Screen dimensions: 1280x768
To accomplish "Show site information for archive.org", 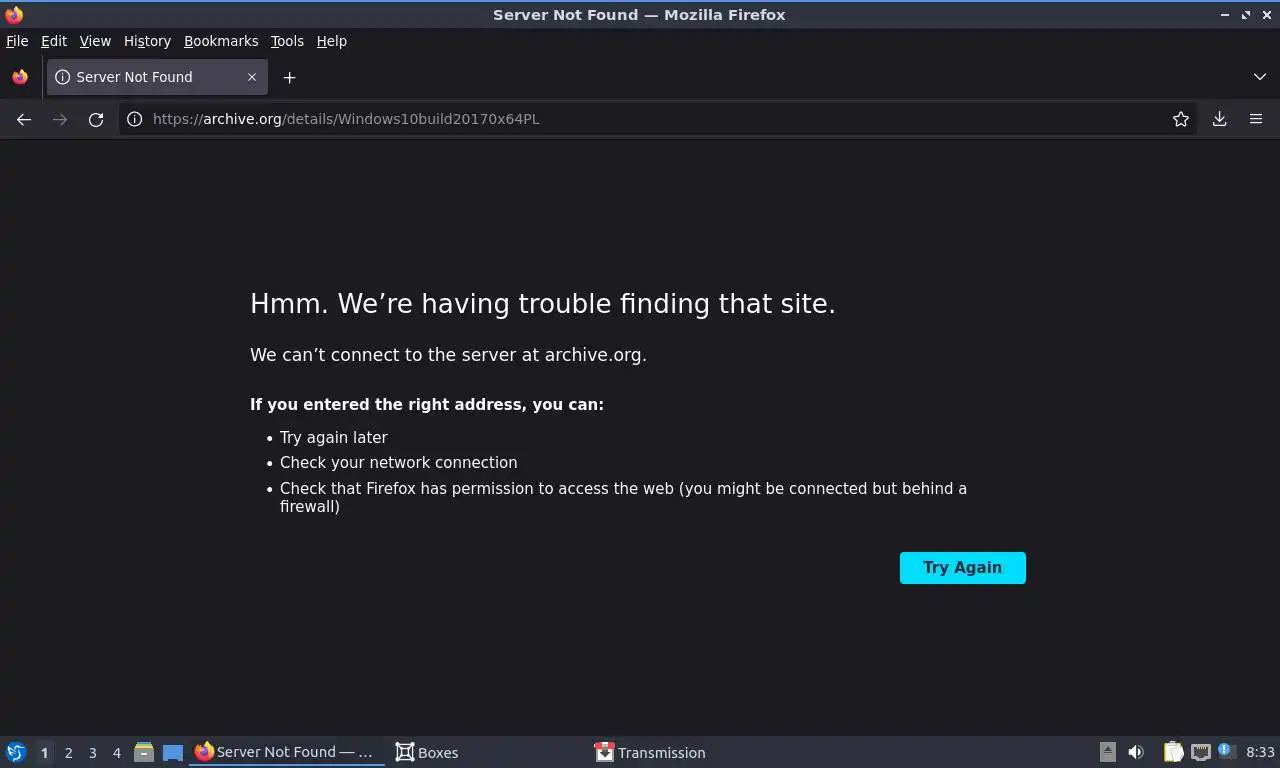I will coord(134,119).
